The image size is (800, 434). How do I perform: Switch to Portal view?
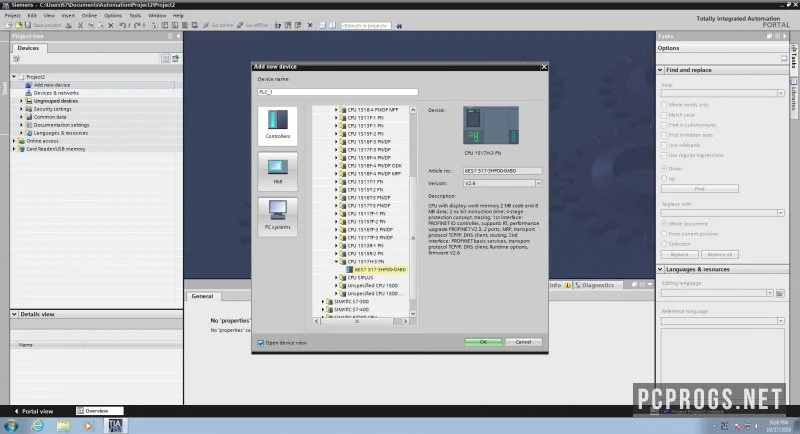click(x=34, y=411)
